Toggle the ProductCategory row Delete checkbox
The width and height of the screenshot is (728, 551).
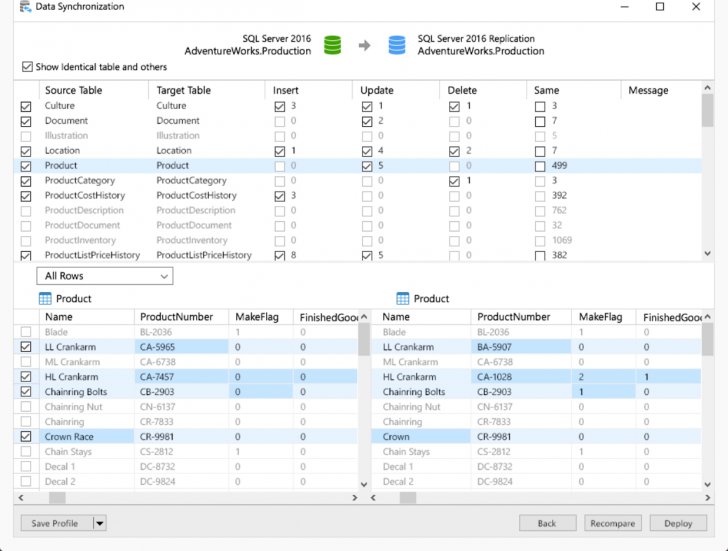pos(454,181)
